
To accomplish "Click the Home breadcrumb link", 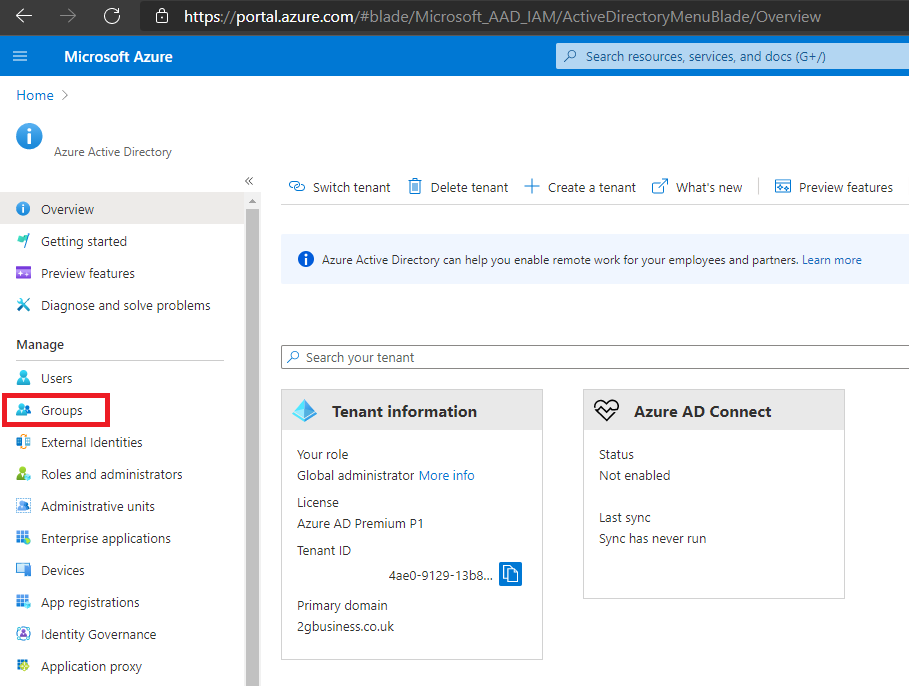I will pos(35,95).
